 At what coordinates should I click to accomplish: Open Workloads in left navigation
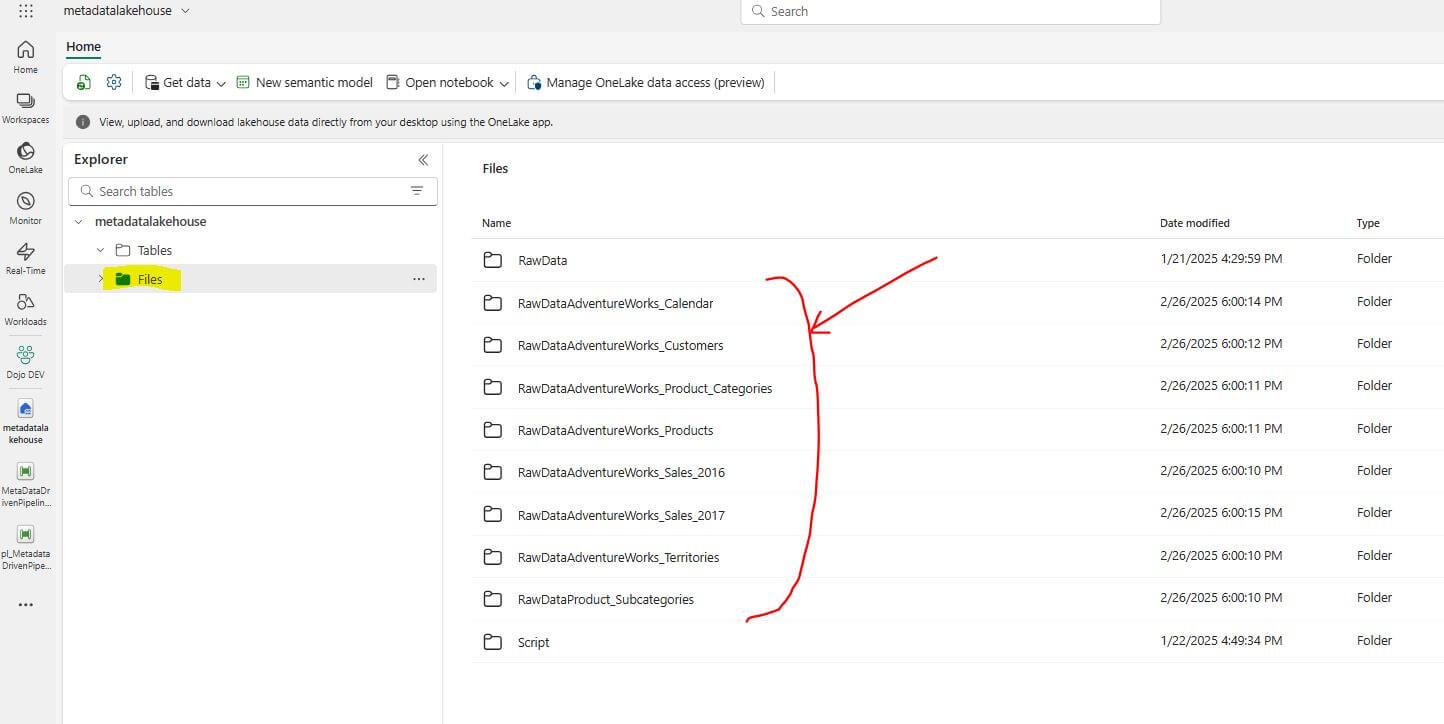pyautogui.click(x=26, y=310)
